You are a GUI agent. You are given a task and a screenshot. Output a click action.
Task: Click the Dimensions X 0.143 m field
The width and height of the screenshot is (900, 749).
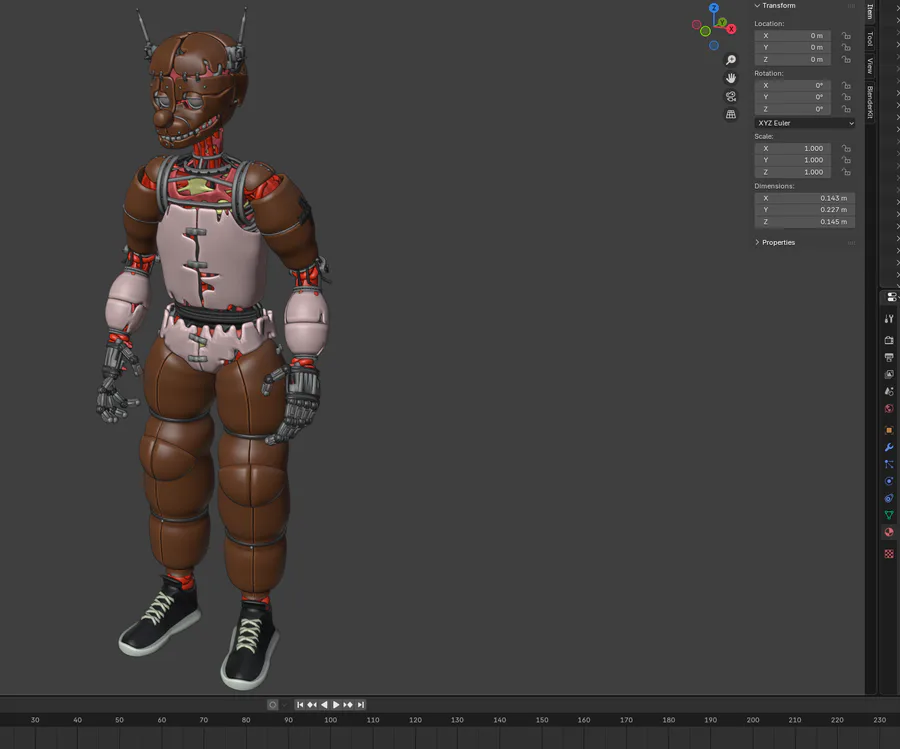coord(805,198)
